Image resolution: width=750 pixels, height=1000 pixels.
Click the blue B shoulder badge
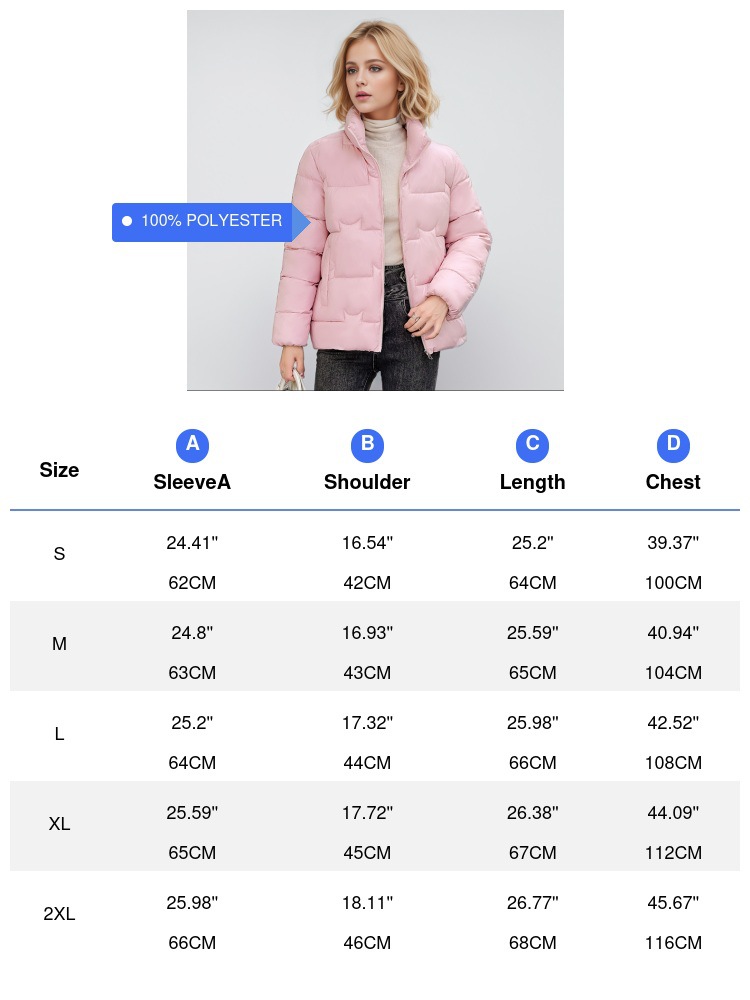pyautogui.click(x=367, y=445)
